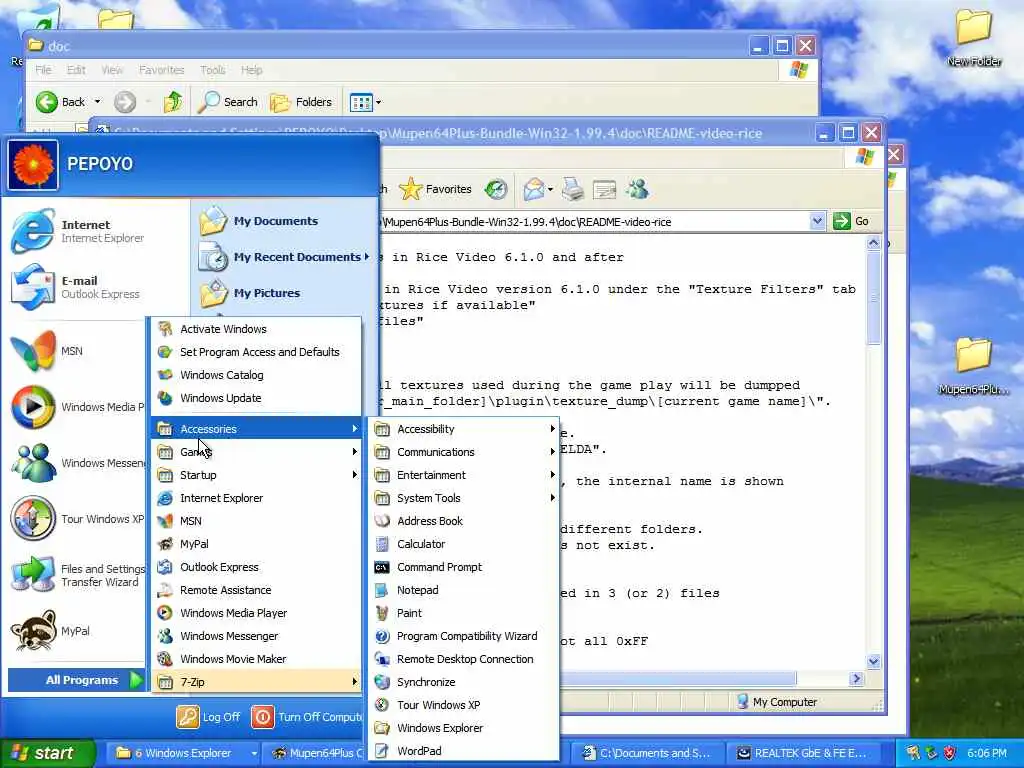Expand the Entertainment submenu

(x=464, y=475)
